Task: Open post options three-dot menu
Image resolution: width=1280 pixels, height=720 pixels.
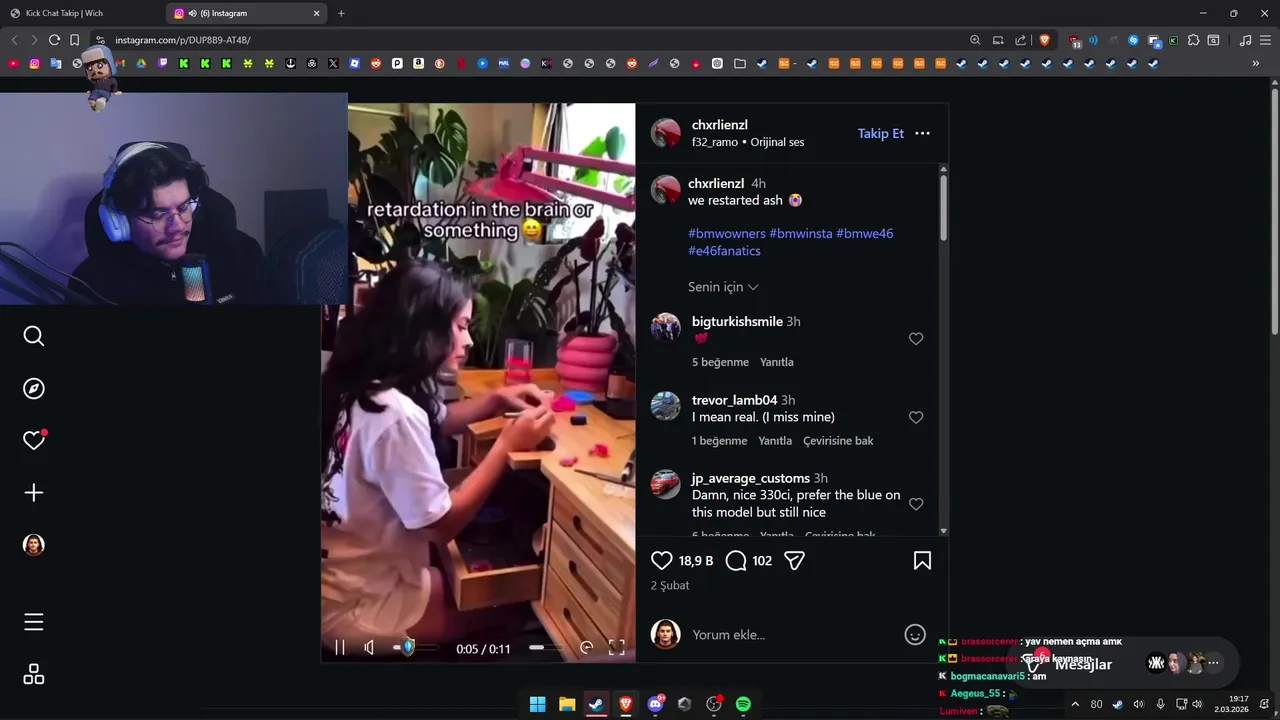Action: (x=922, y=133)
